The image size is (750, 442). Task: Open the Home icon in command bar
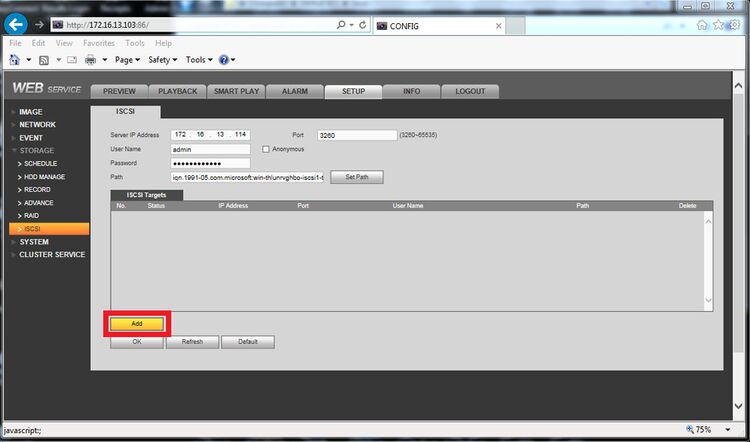click(x=15, y=60)
